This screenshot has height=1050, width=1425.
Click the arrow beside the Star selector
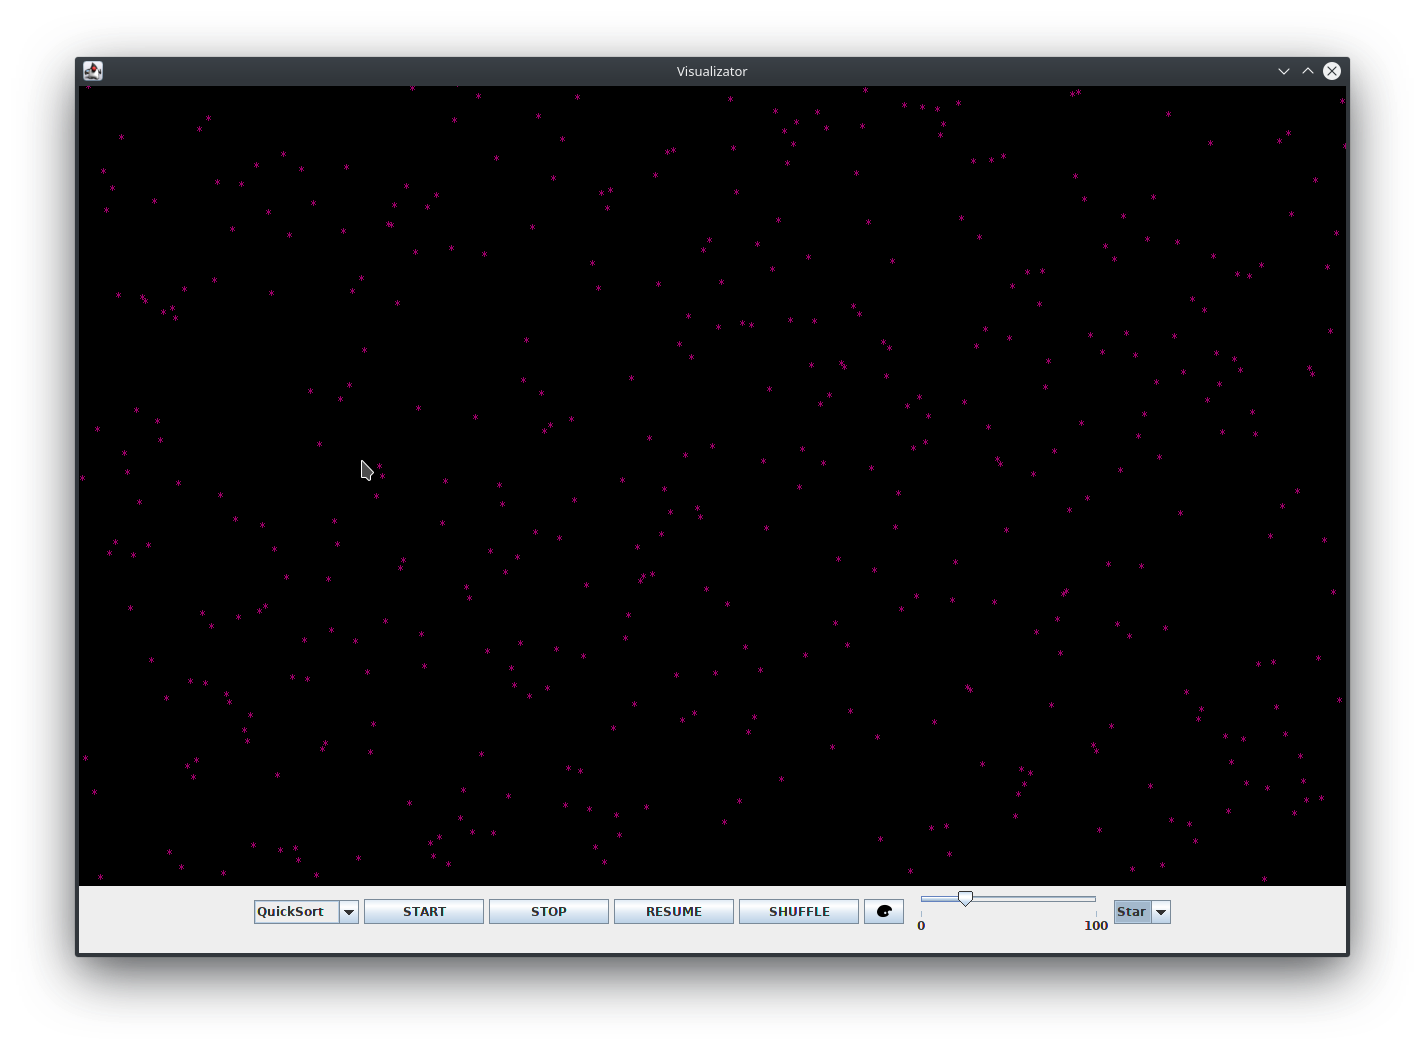point(1161,911)
